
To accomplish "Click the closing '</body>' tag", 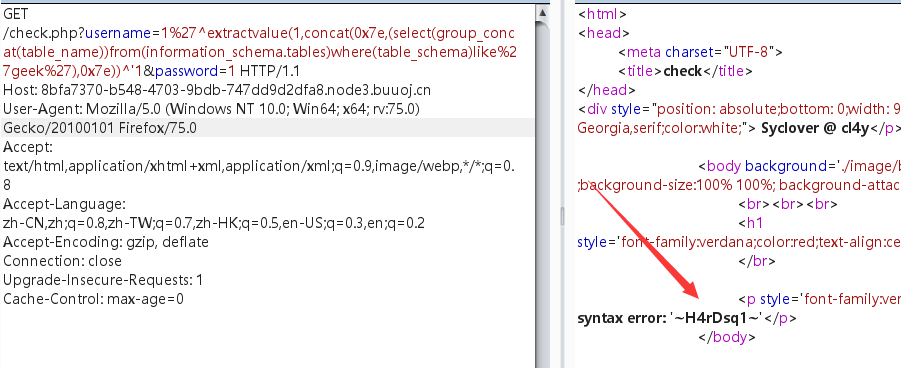I will (x=726, y=337).
